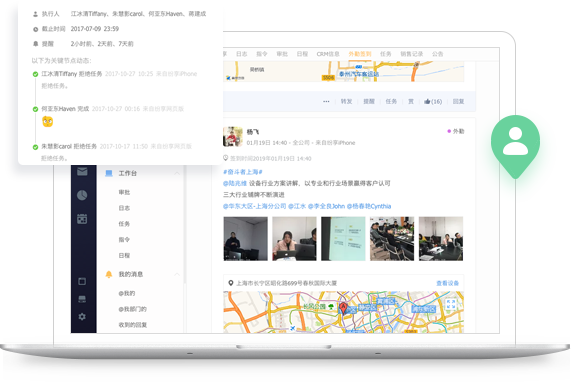
Task: Click the mail envelope icon in dark sidebar
Action: 82,172
